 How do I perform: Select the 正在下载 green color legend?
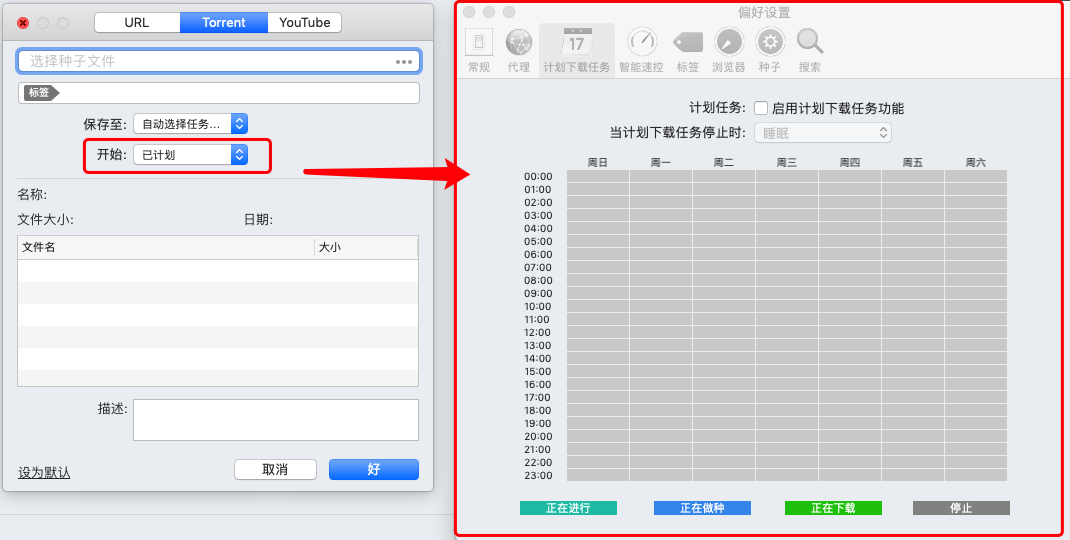[x=833, y=508]
